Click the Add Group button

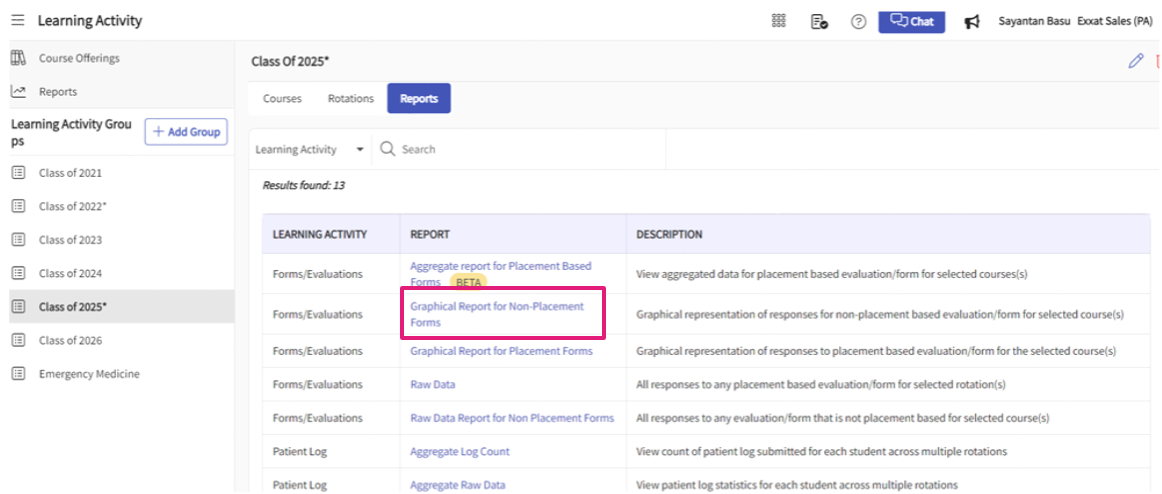[186, 132]
